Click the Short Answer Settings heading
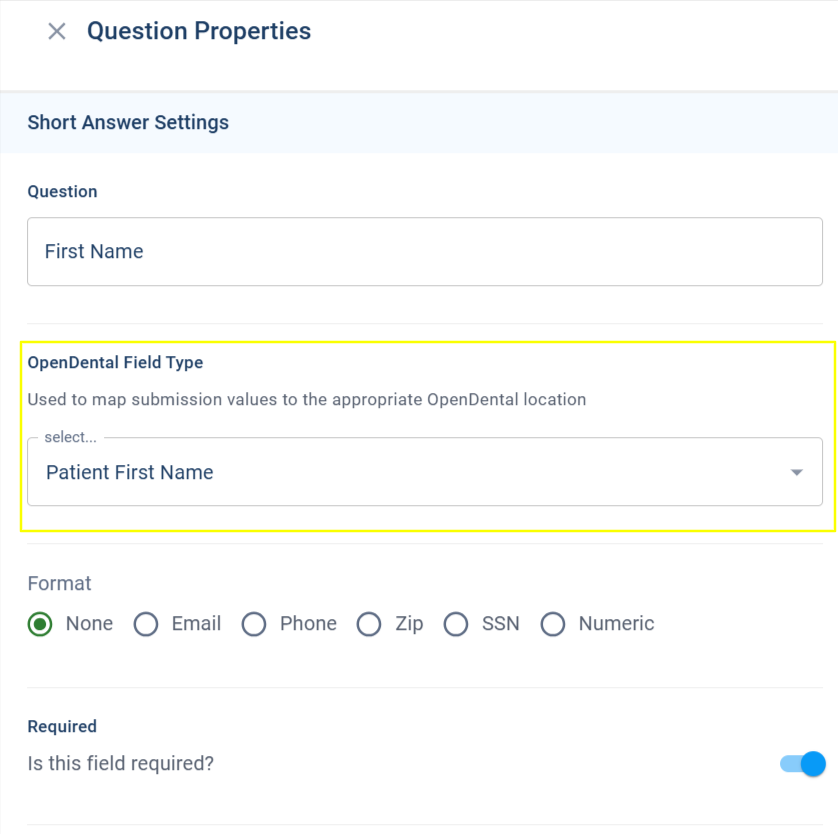This screenshot has width=838, height=834. coord(128,122)
